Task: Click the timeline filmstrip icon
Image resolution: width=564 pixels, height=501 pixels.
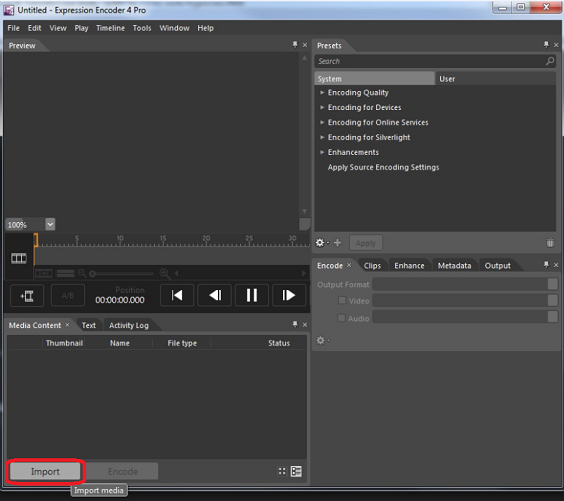Action: tap(19, 258)
